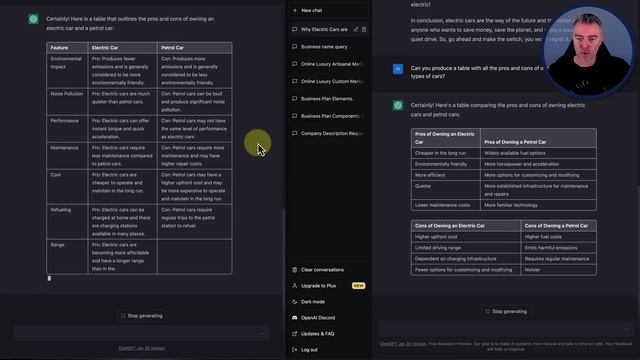Click 'More horsepower and acceleration' cell

[538, 164]
